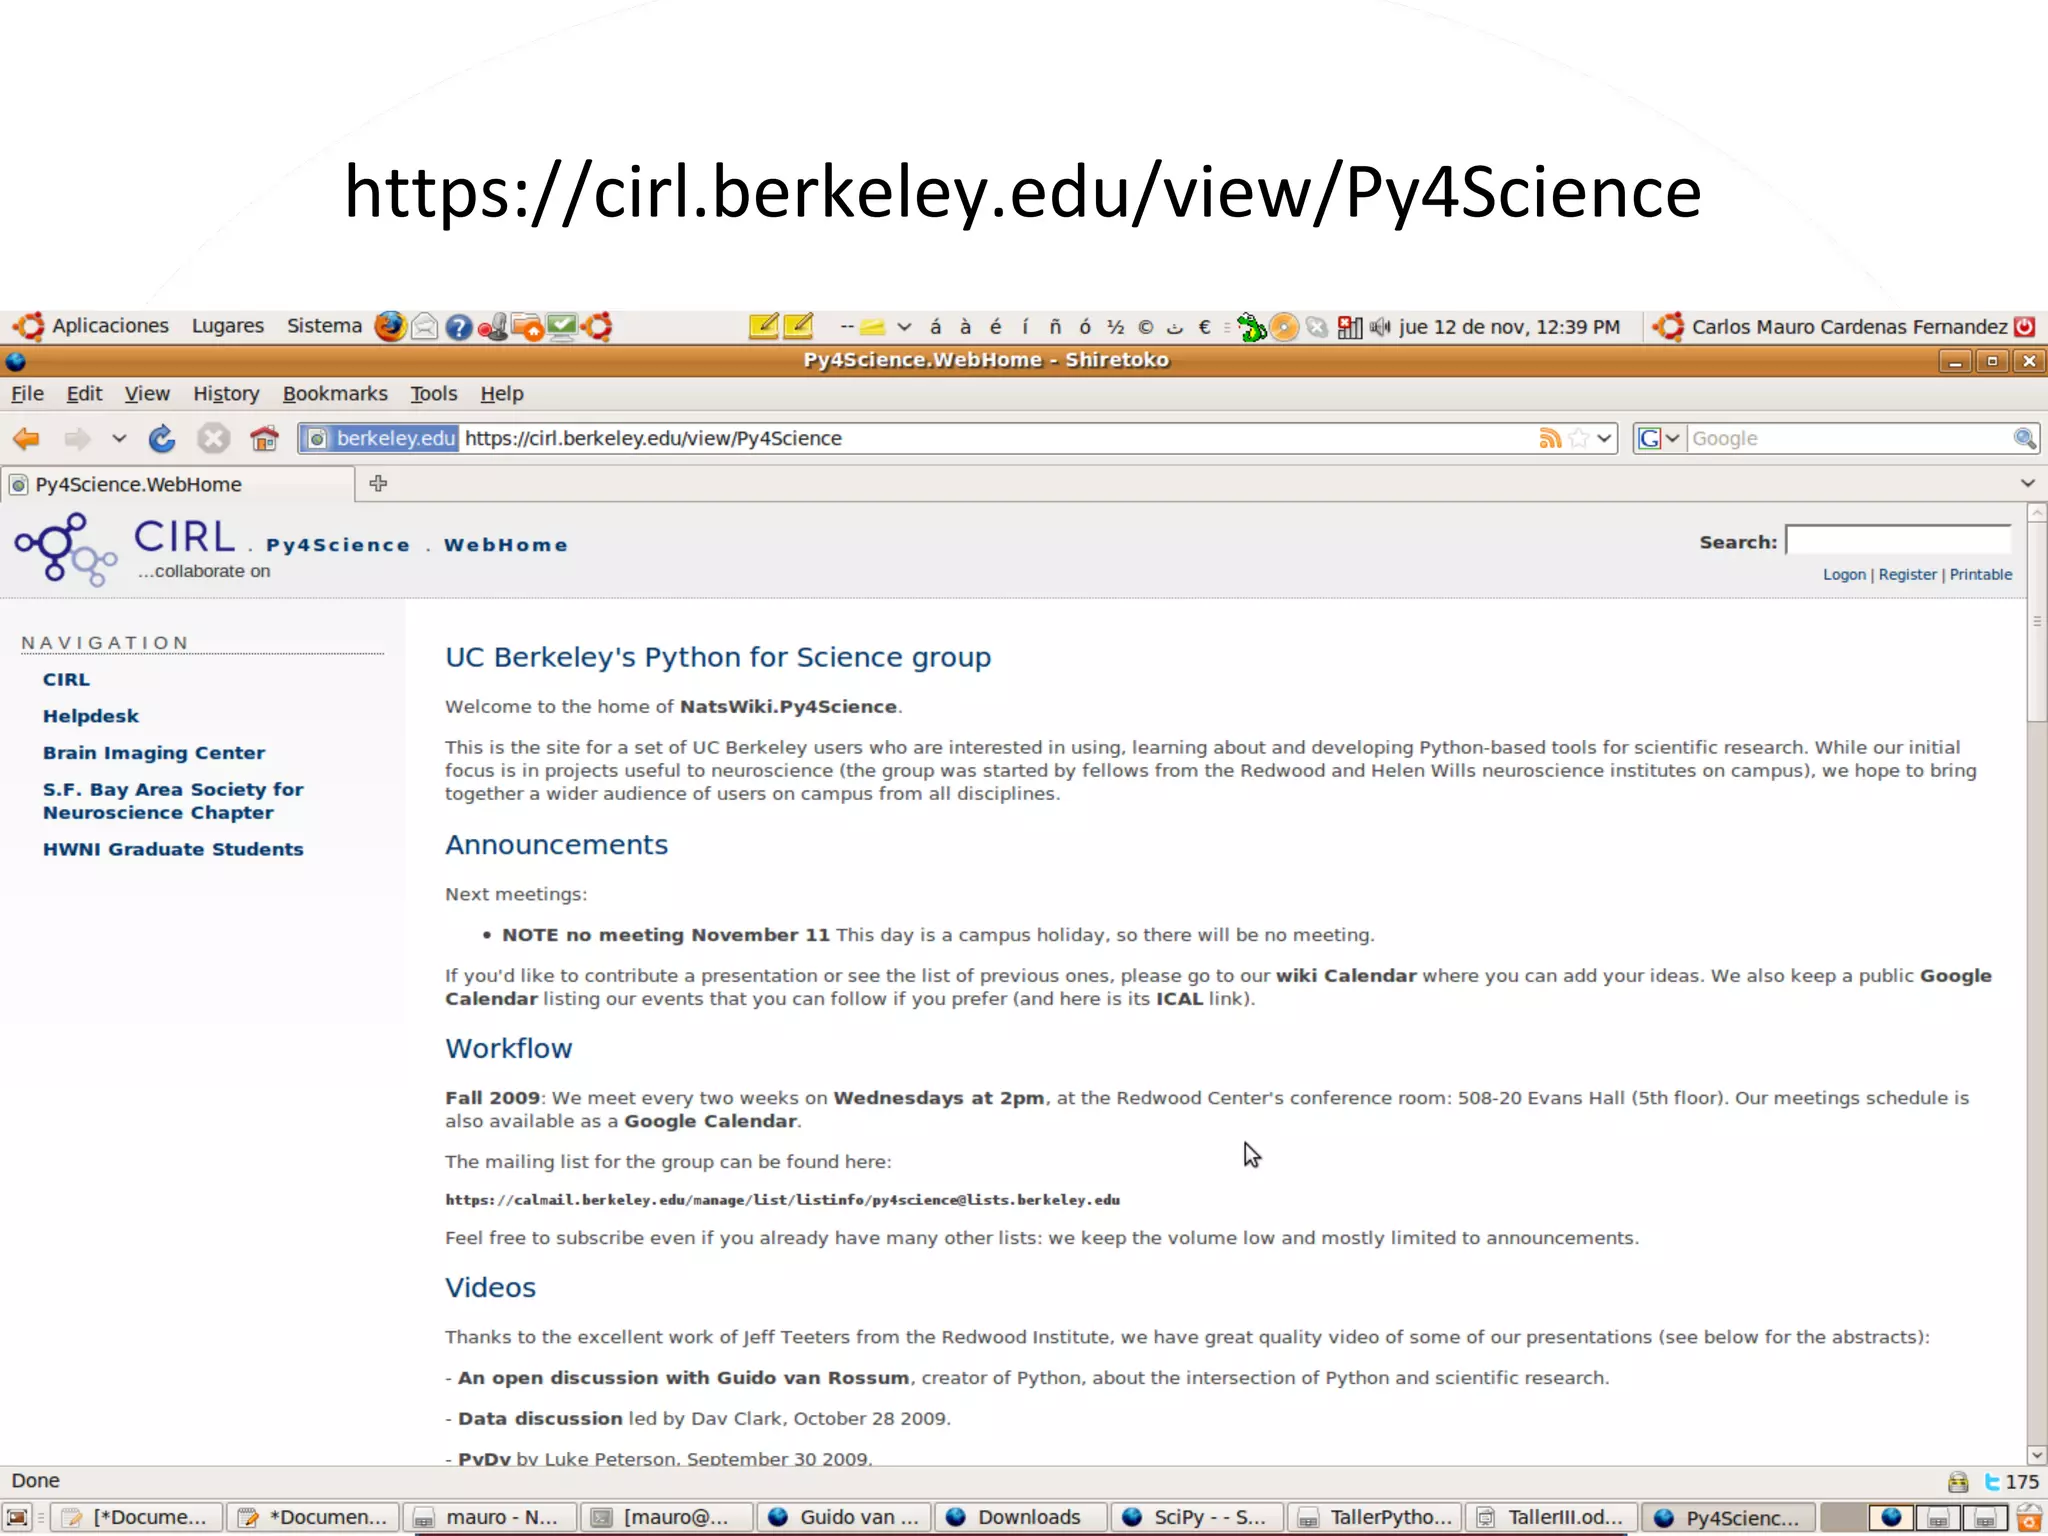Select the Py4Science.WebHome tab
This screenshot has width=2048, height=1536.
[x=178, y=485]
